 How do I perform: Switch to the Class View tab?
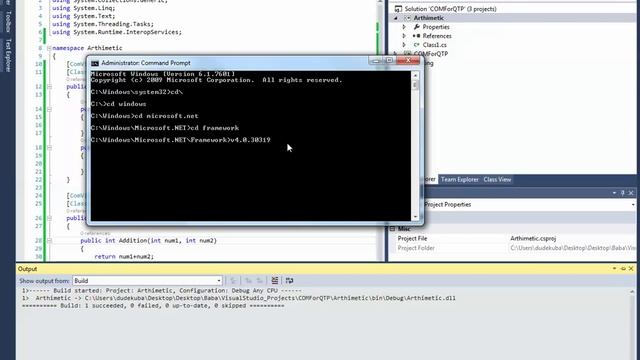(497, 180)
